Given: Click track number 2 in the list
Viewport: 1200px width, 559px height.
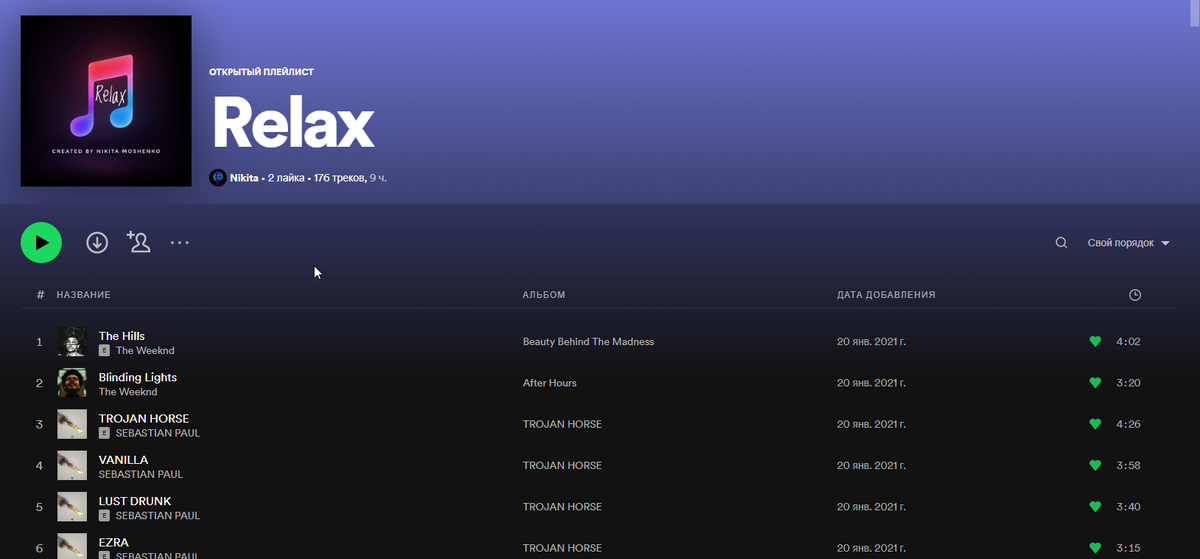Looking at the screenshot, I should coord(40,383).
